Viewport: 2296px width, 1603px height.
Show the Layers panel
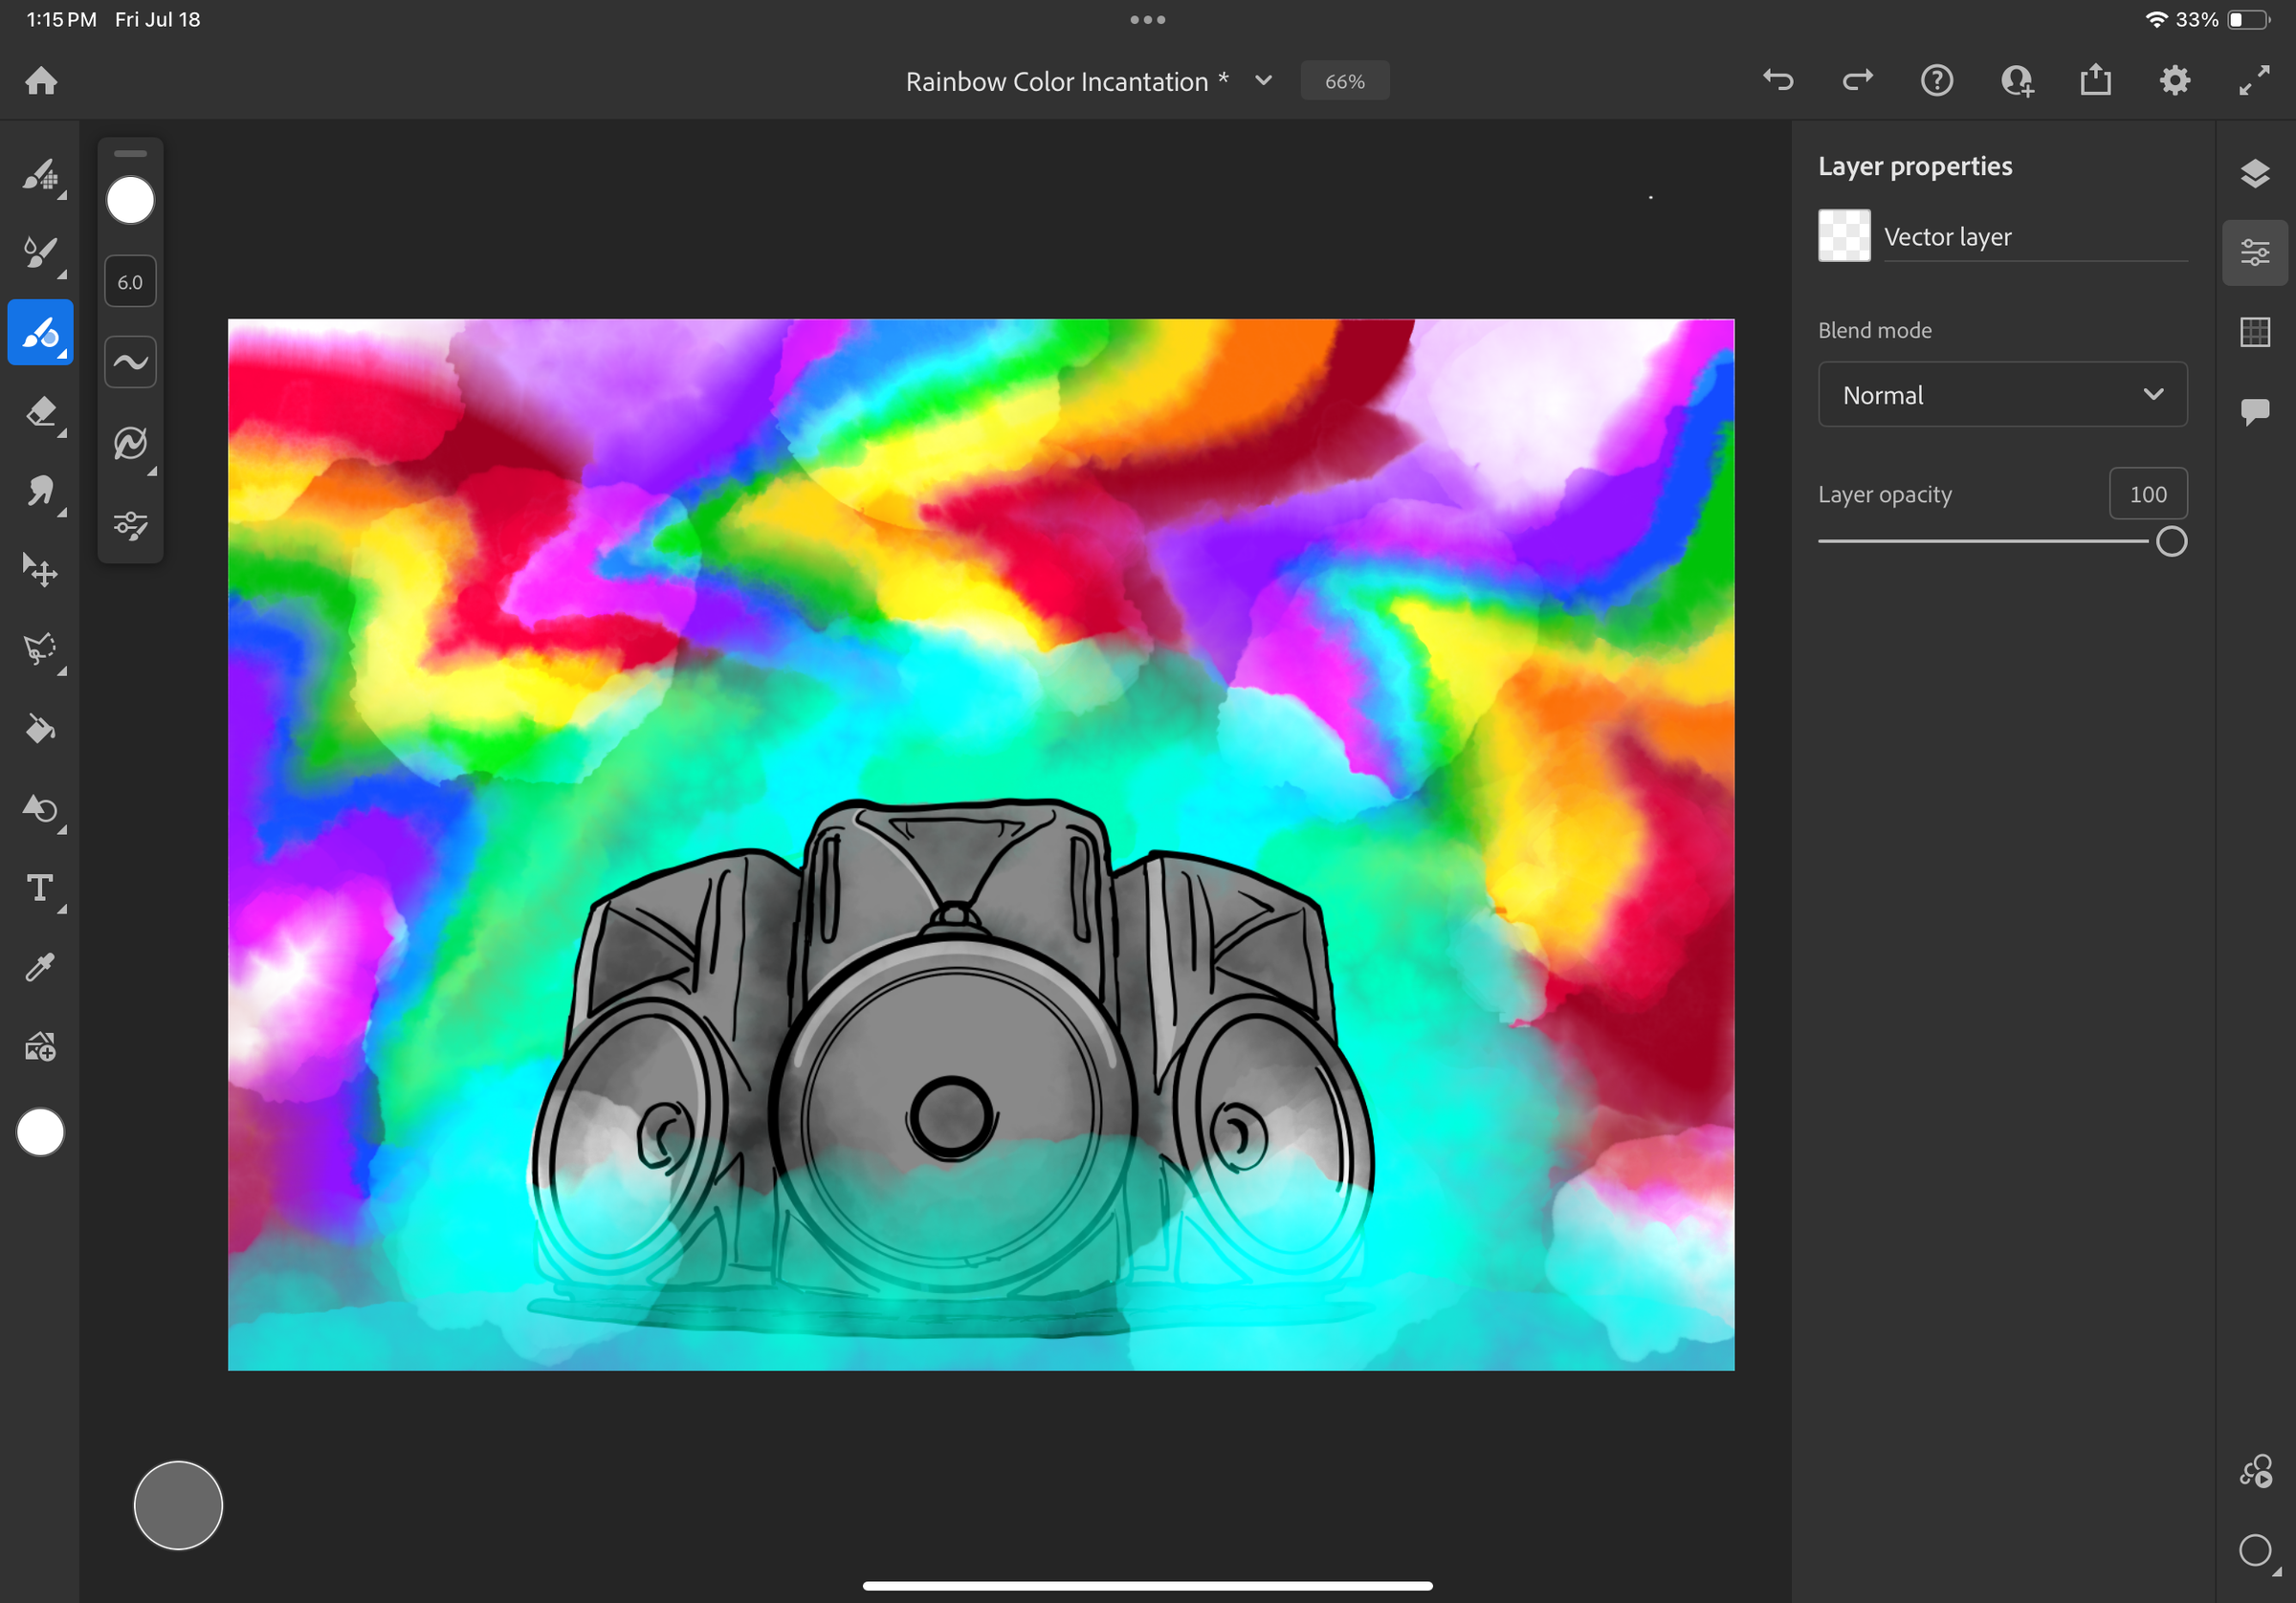point(2255,174)
